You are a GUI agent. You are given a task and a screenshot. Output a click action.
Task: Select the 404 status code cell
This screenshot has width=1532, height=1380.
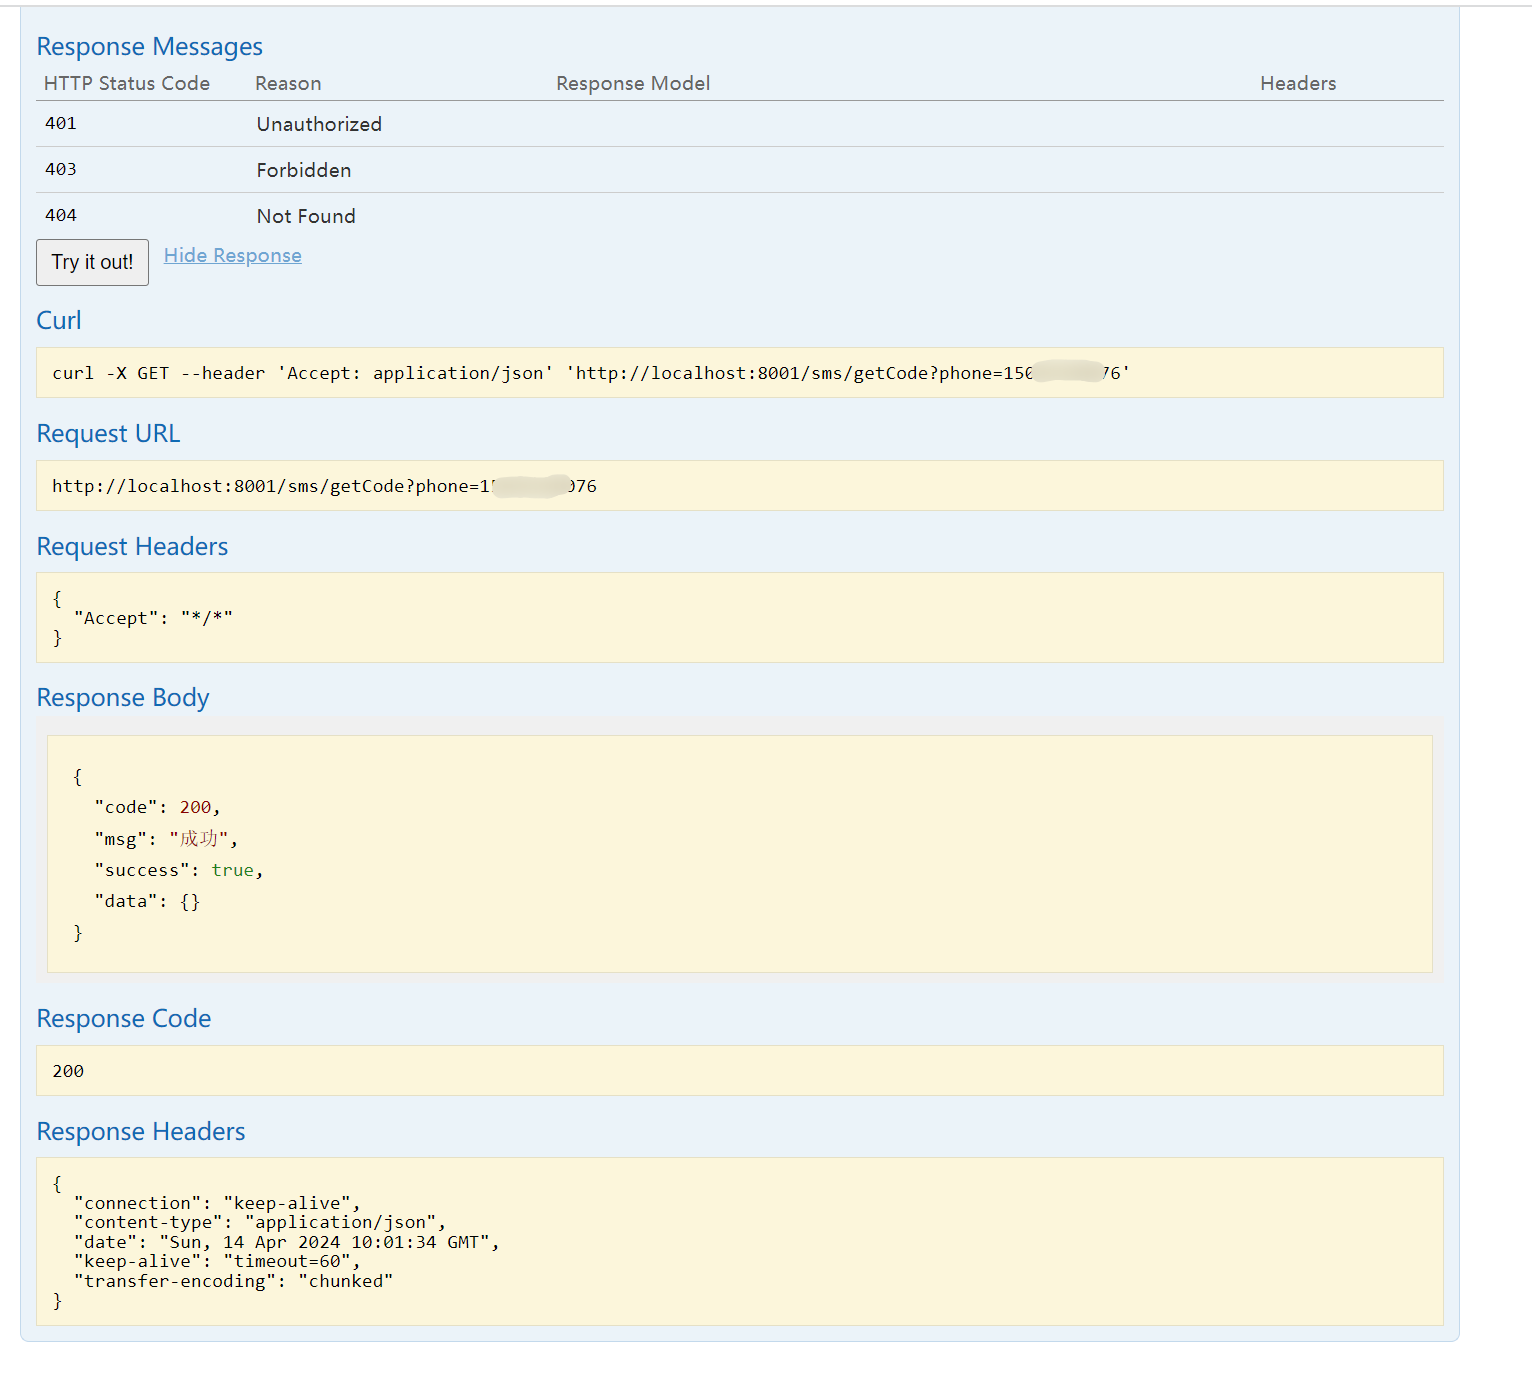click(x=61, y=215)
